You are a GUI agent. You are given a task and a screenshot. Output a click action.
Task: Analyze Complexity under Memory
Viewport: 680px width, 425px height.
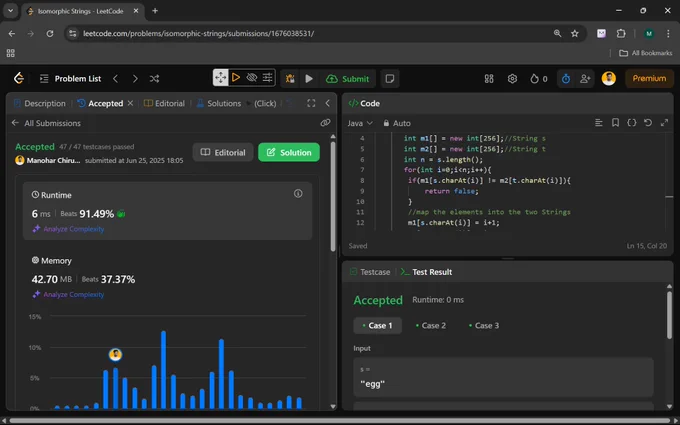pyautogui.click(x=69, y=294)
